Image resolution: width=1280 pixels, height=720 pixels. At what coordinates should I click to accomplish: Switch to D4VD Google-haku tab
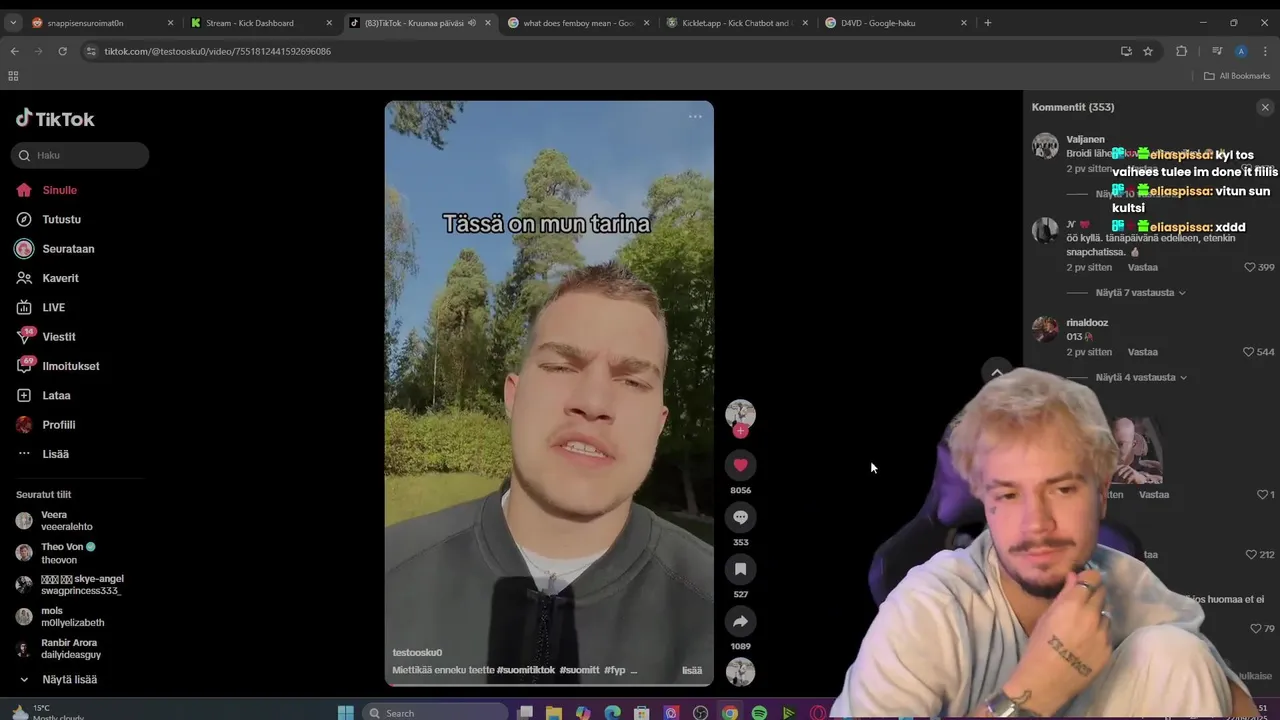(894, 23)
